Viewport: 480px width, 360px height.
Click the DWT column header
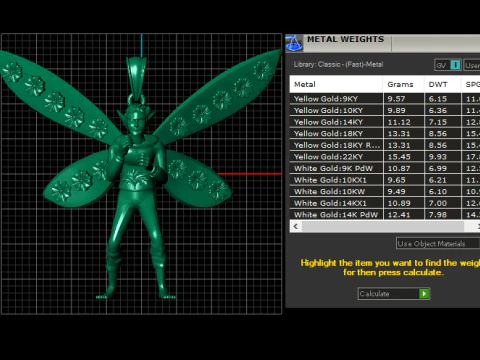pyautogui.click(x=443, y=84)
